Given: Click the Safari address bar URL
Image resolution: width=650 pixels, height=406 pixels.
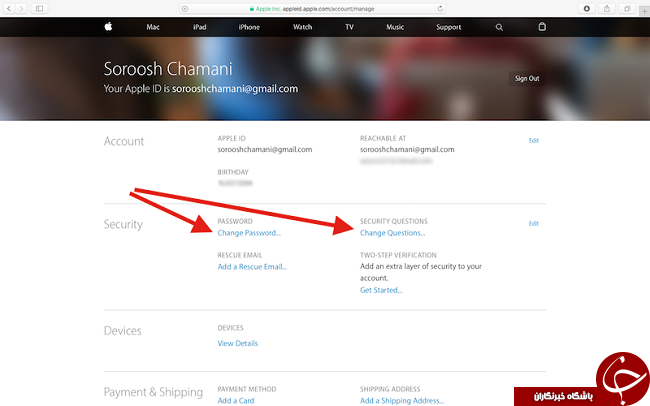Looking at the screenshot, I should click(328, 9).
